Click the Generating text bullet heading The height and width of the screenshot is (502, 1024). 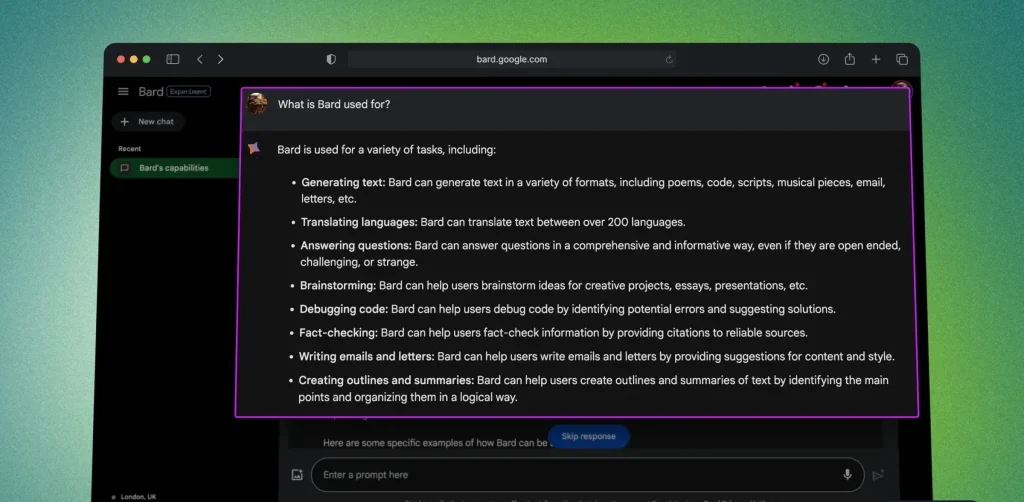pos(344,182)
